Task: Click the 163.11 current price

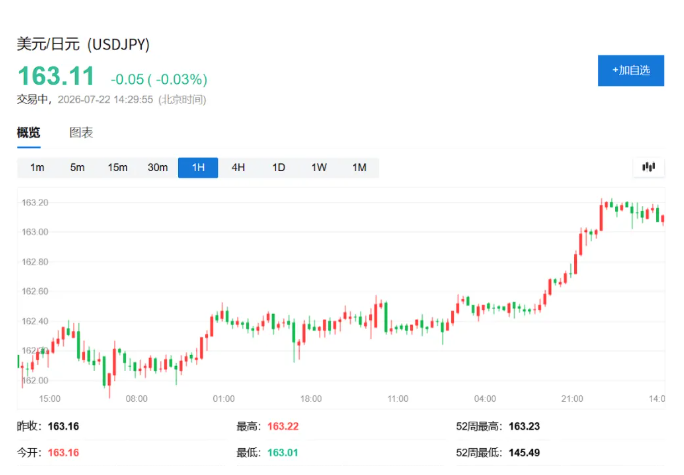Action: coord(56,76)
